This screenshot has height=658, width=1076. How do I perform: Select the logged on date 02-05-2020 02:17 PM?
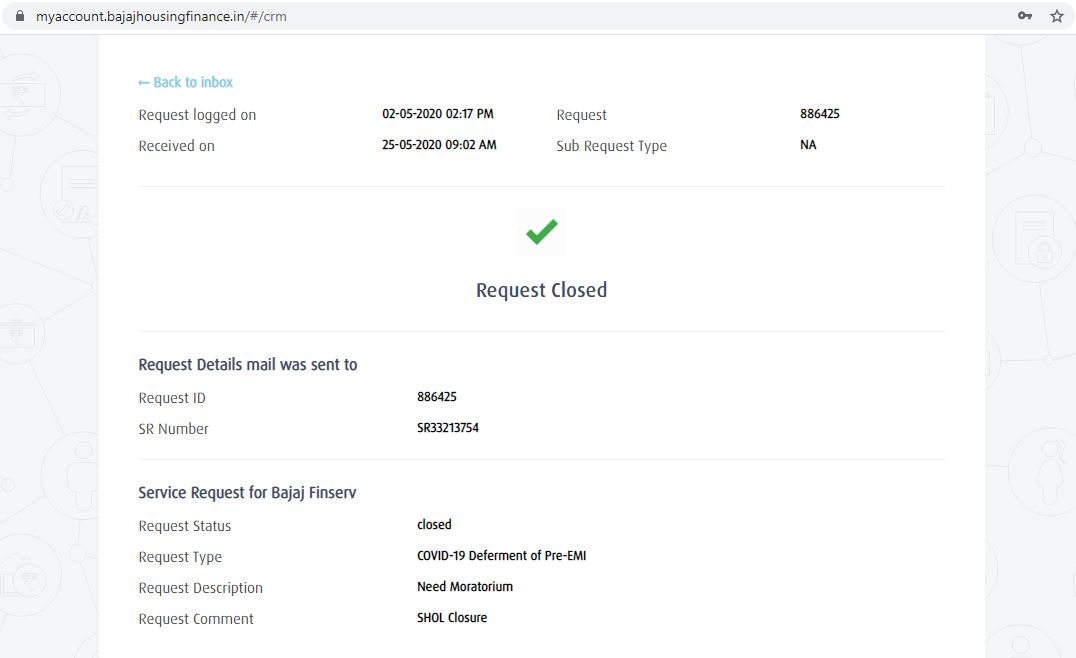click(x=437, y=114)
